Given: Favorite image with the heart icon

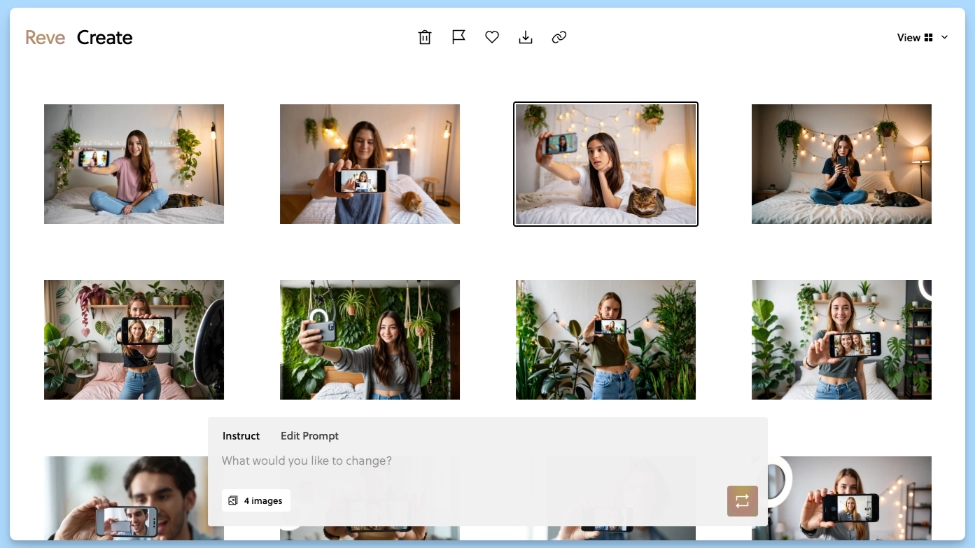Looking at the screenshot, I should (492, 37).
